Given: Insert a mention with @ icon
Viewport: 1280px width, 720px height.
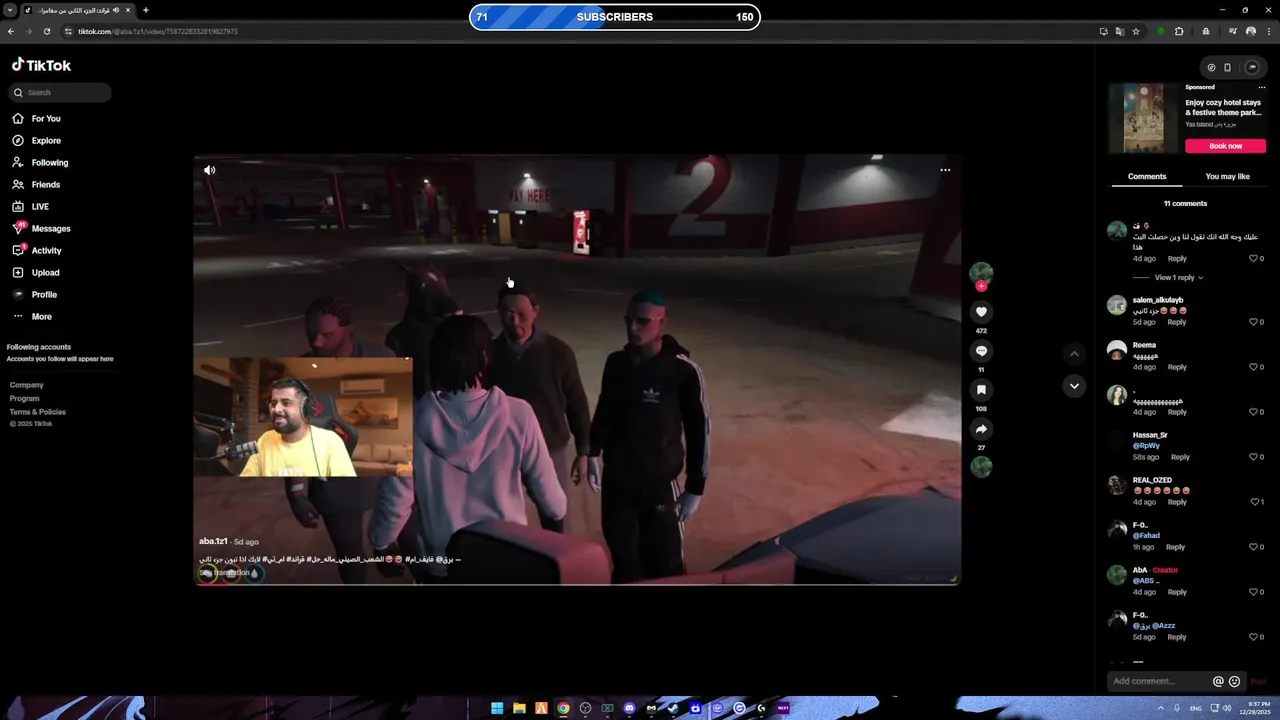Looking at the screenshot, I should click(x=1218, y=682).
